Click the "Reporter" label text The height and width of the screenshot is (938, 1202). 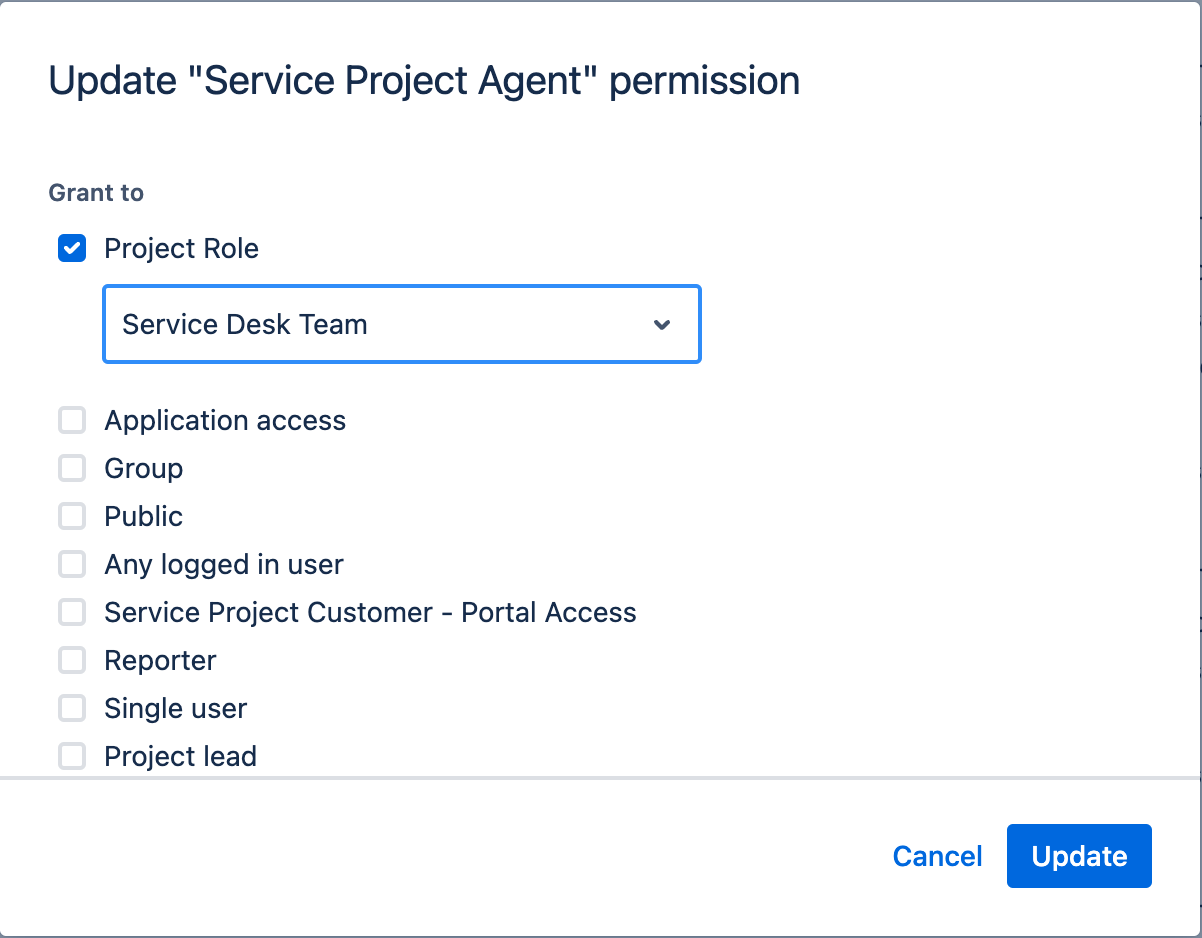pyautogui.click(x=160, y=661)
